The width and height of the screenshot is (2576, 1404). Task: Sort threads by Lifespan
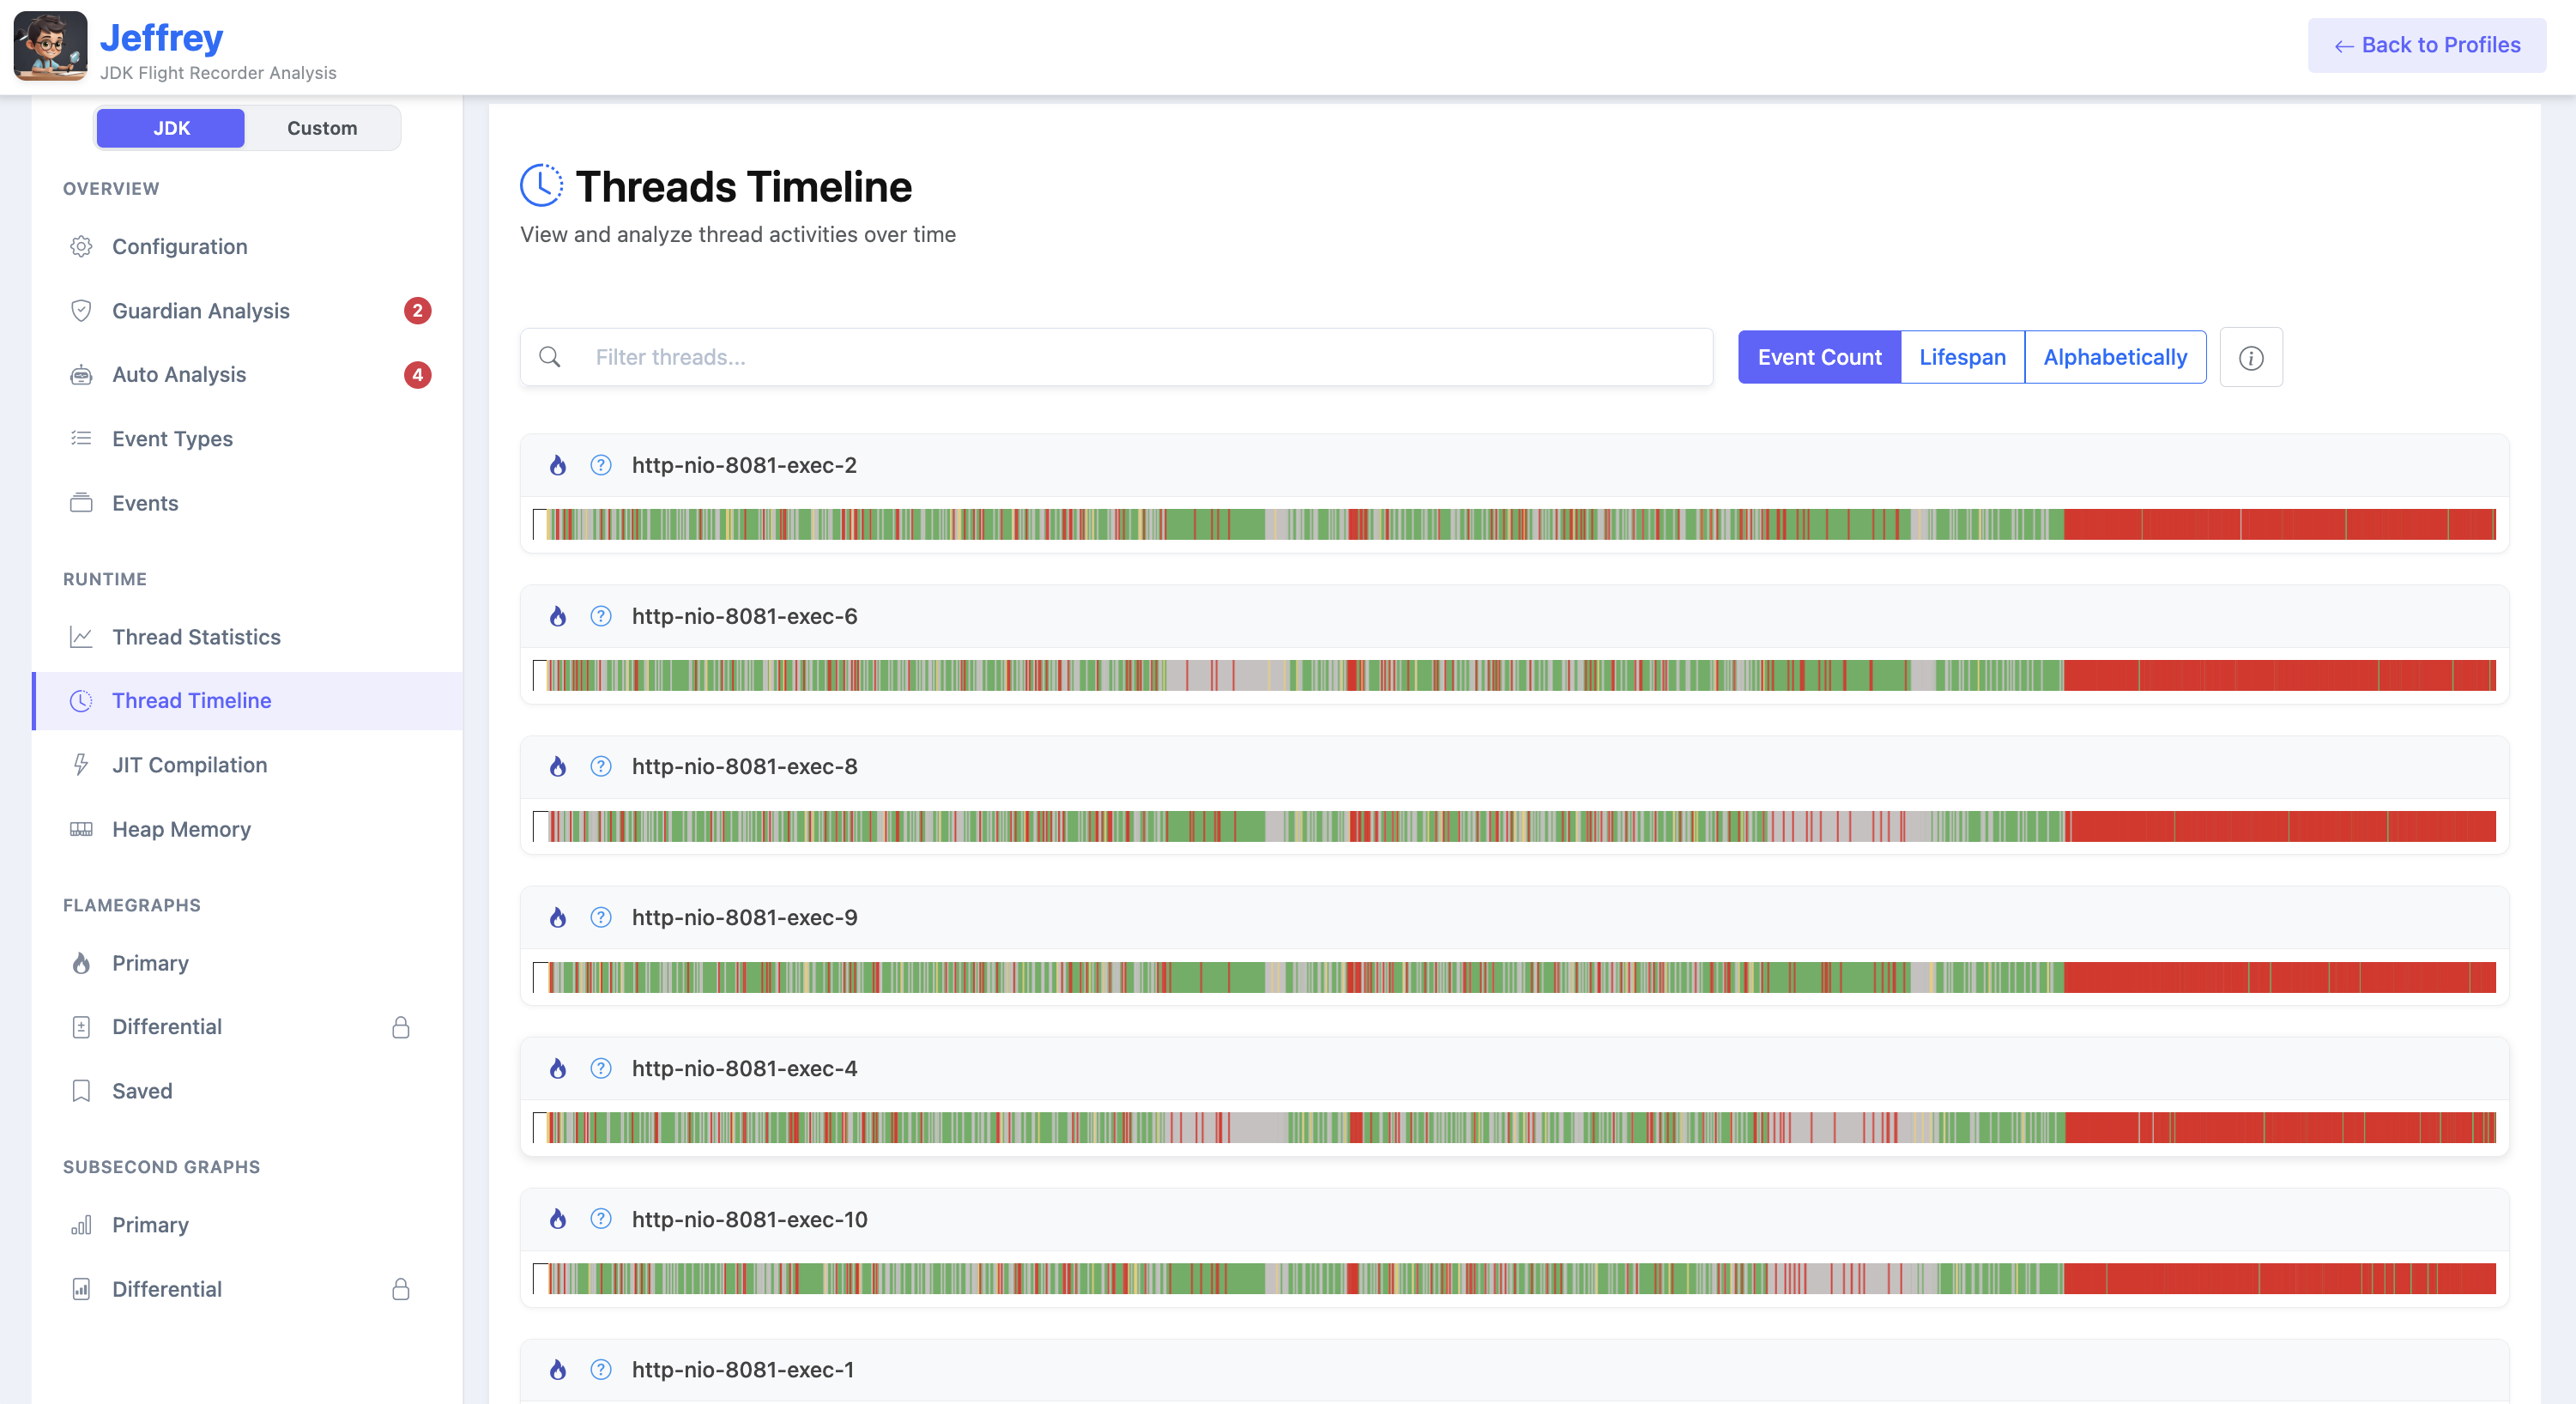click(x=1961, y=357)
